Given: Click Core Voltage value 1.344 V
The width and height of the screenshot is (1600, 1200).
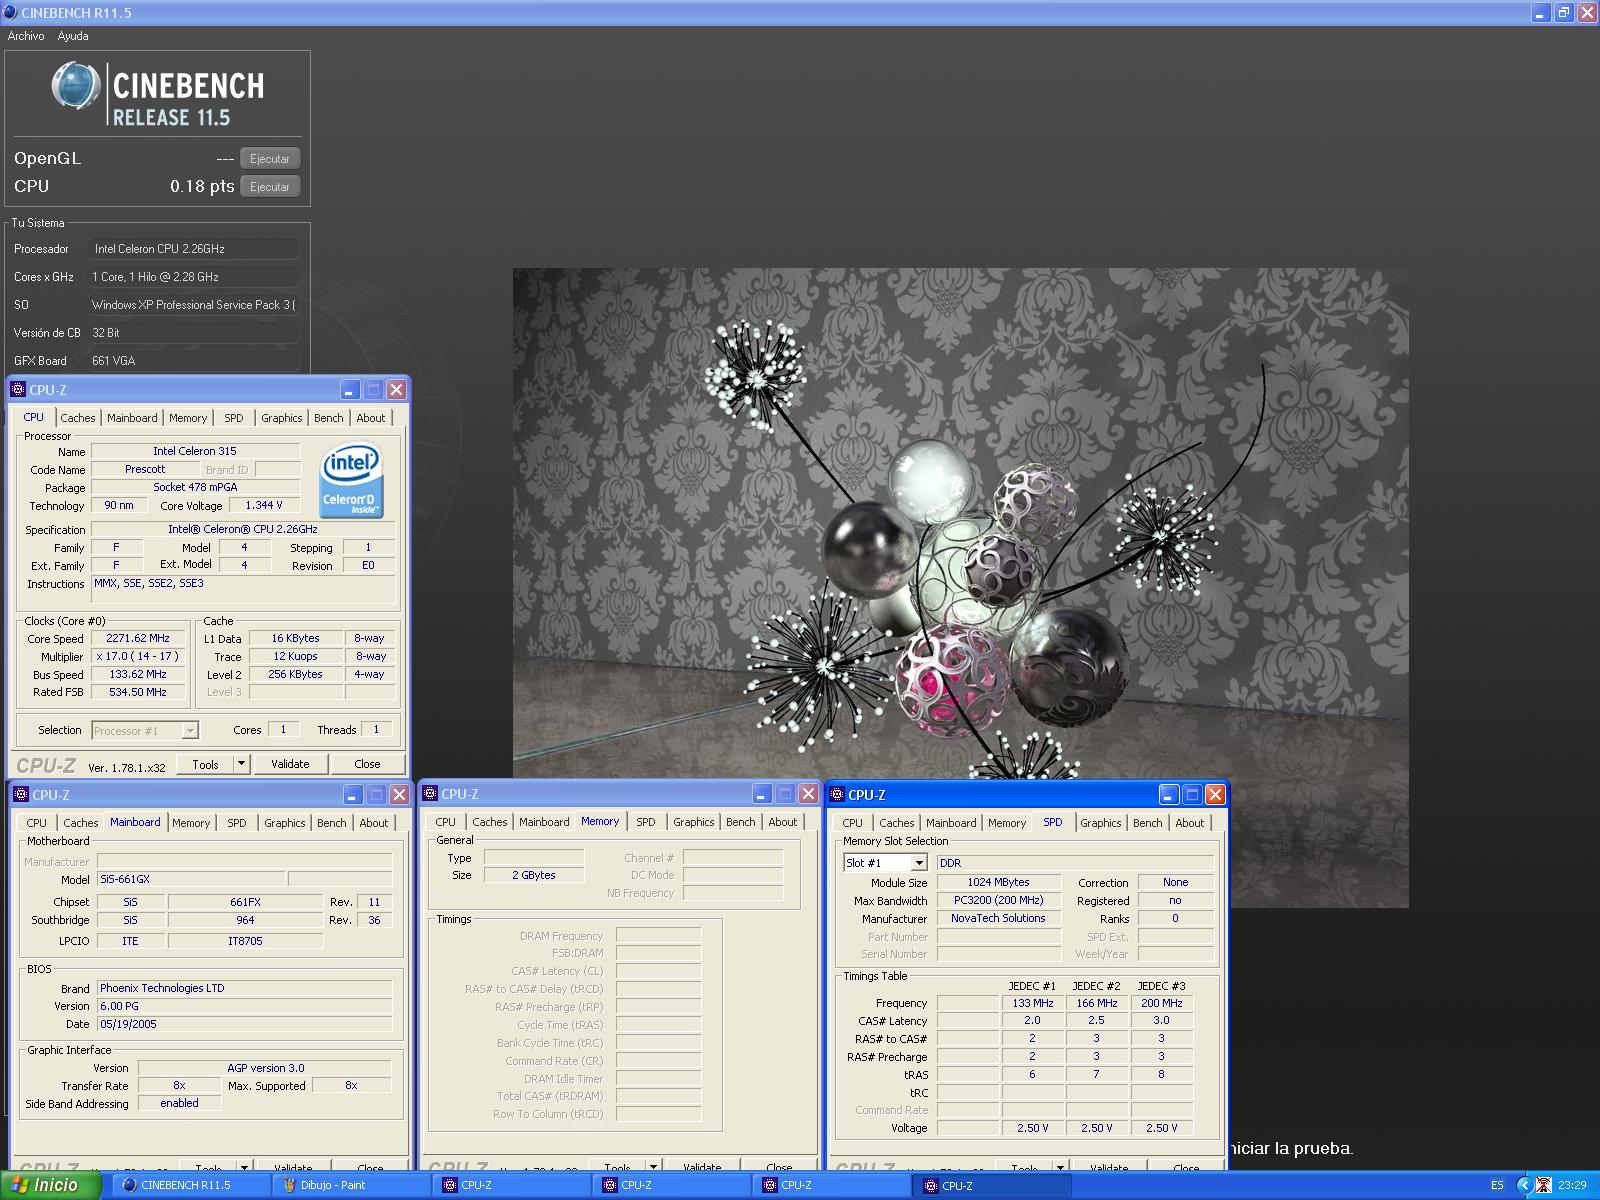Looking at the screenshot, I should point(264,505).
